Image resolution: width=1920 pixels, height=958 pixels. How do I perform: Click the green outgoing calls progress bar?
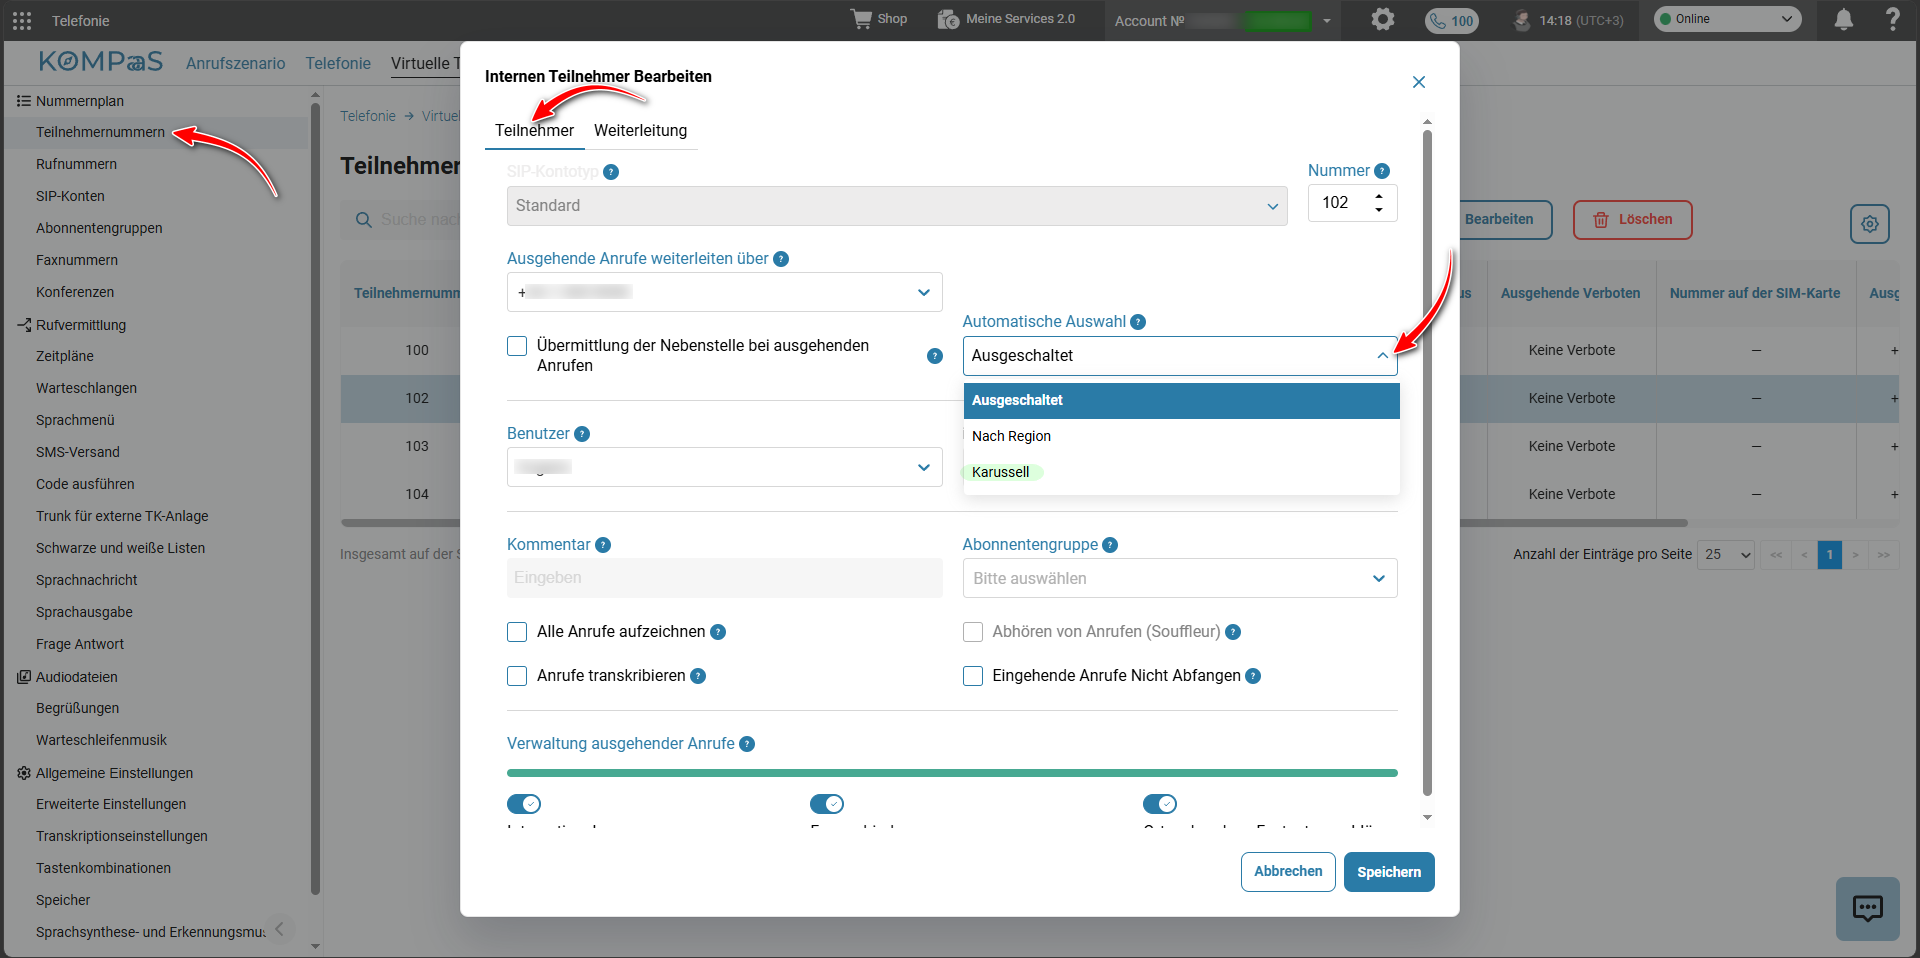(x=952, y=773)
